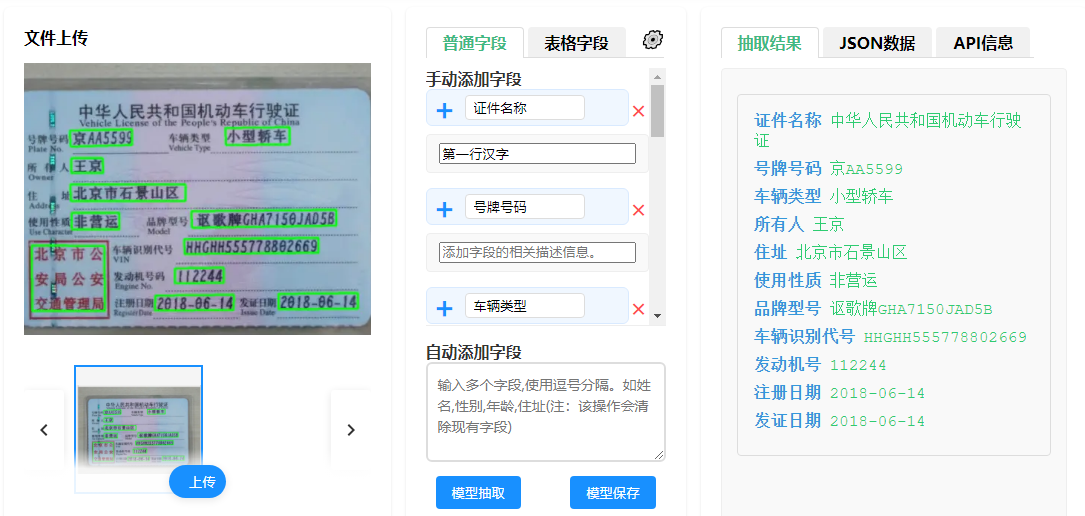Image resolution: width=1085 pixels, height=516 pixels.
Task: Click the 上传 upload button
Action: (x=198, y=482)
